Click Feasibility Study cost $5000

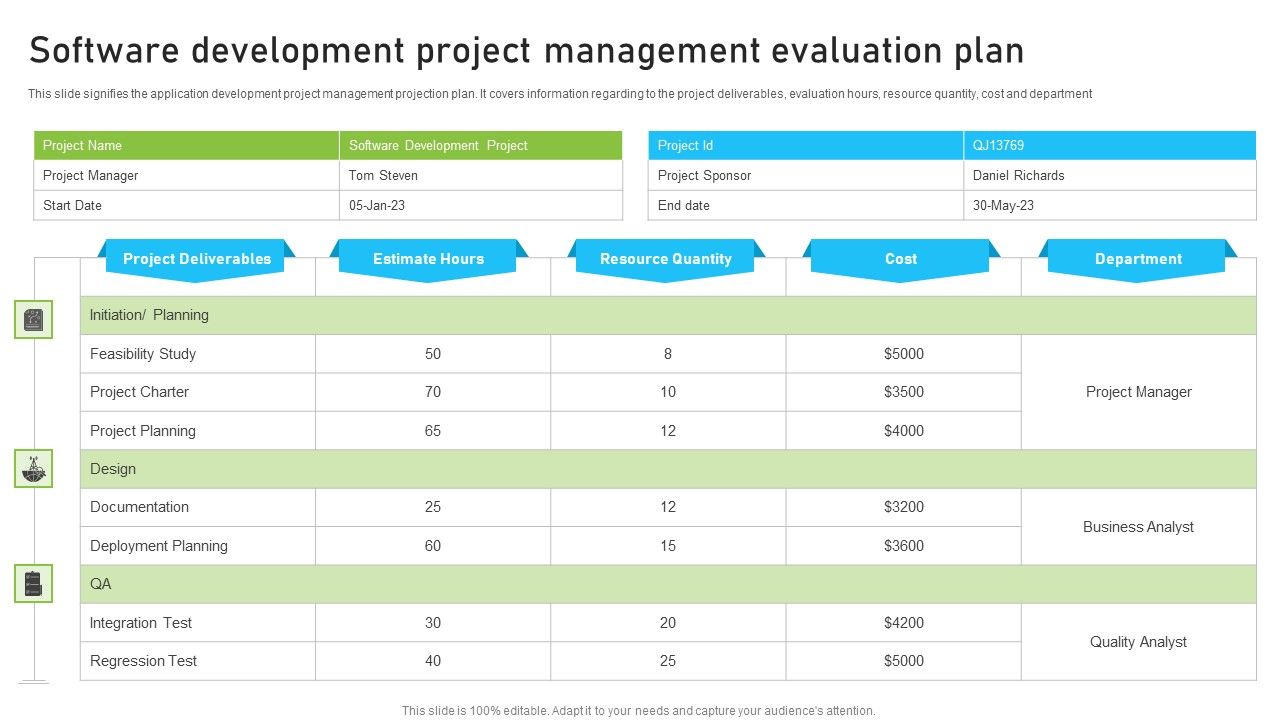click(904, 354)
